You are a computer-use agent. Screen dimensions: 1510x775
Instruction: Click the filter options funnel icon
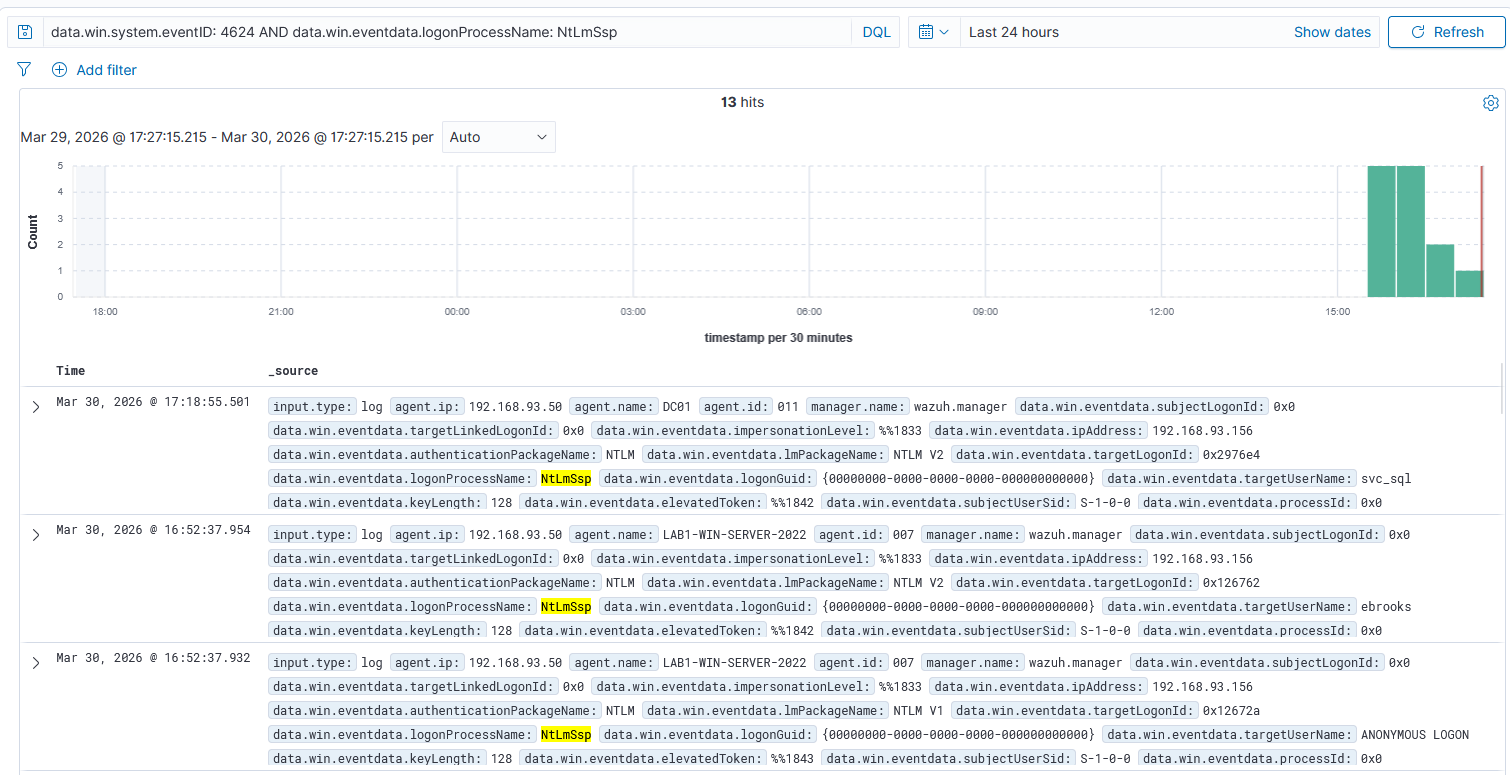point(25,70)
